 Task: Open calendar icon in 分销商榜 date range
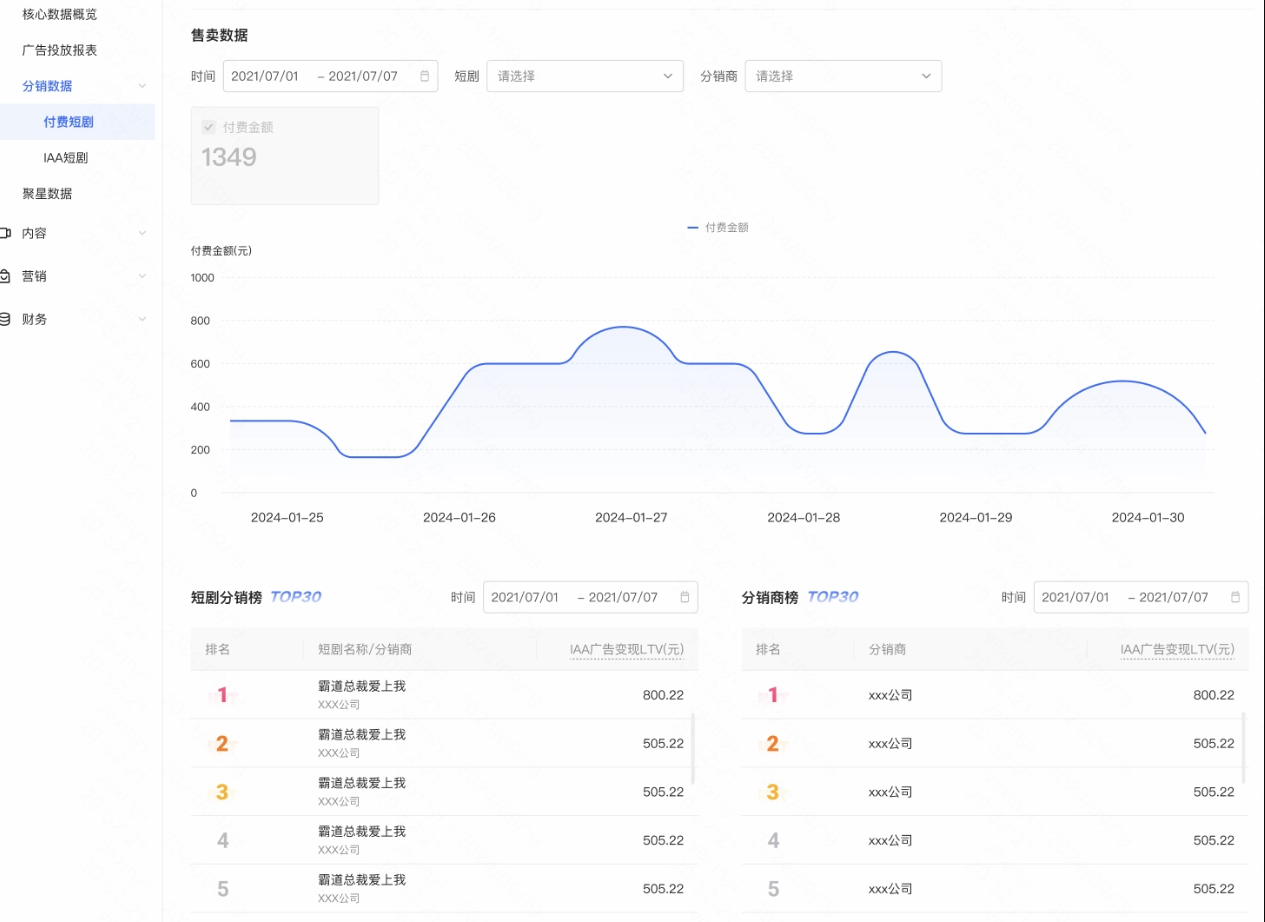[1235, 597]
